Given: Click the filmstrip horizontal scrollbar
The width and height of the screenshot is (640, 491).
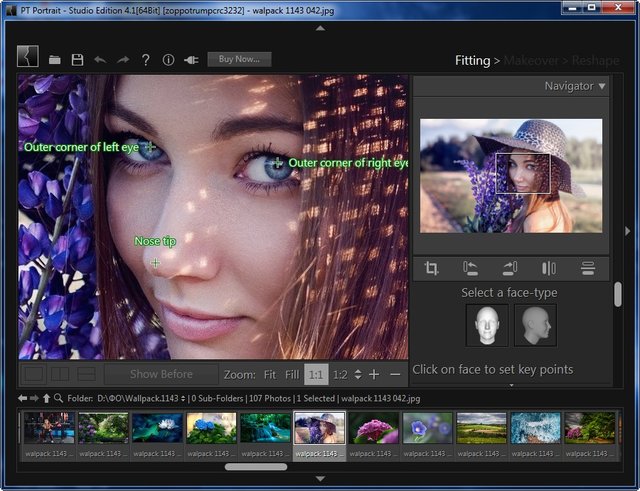Looking at the screenshot, I should tap(256, 466).
